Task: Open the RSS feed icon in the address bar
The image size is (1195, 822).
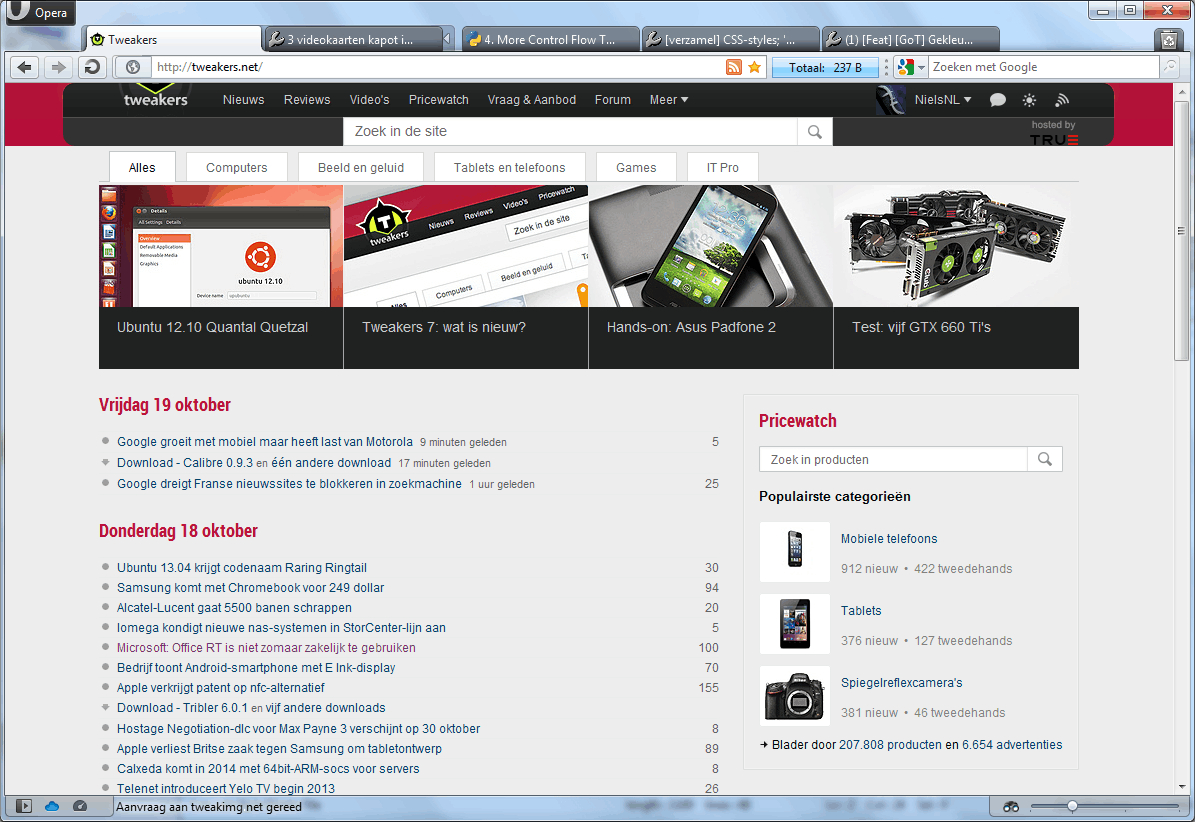Action: click(733, 67)
